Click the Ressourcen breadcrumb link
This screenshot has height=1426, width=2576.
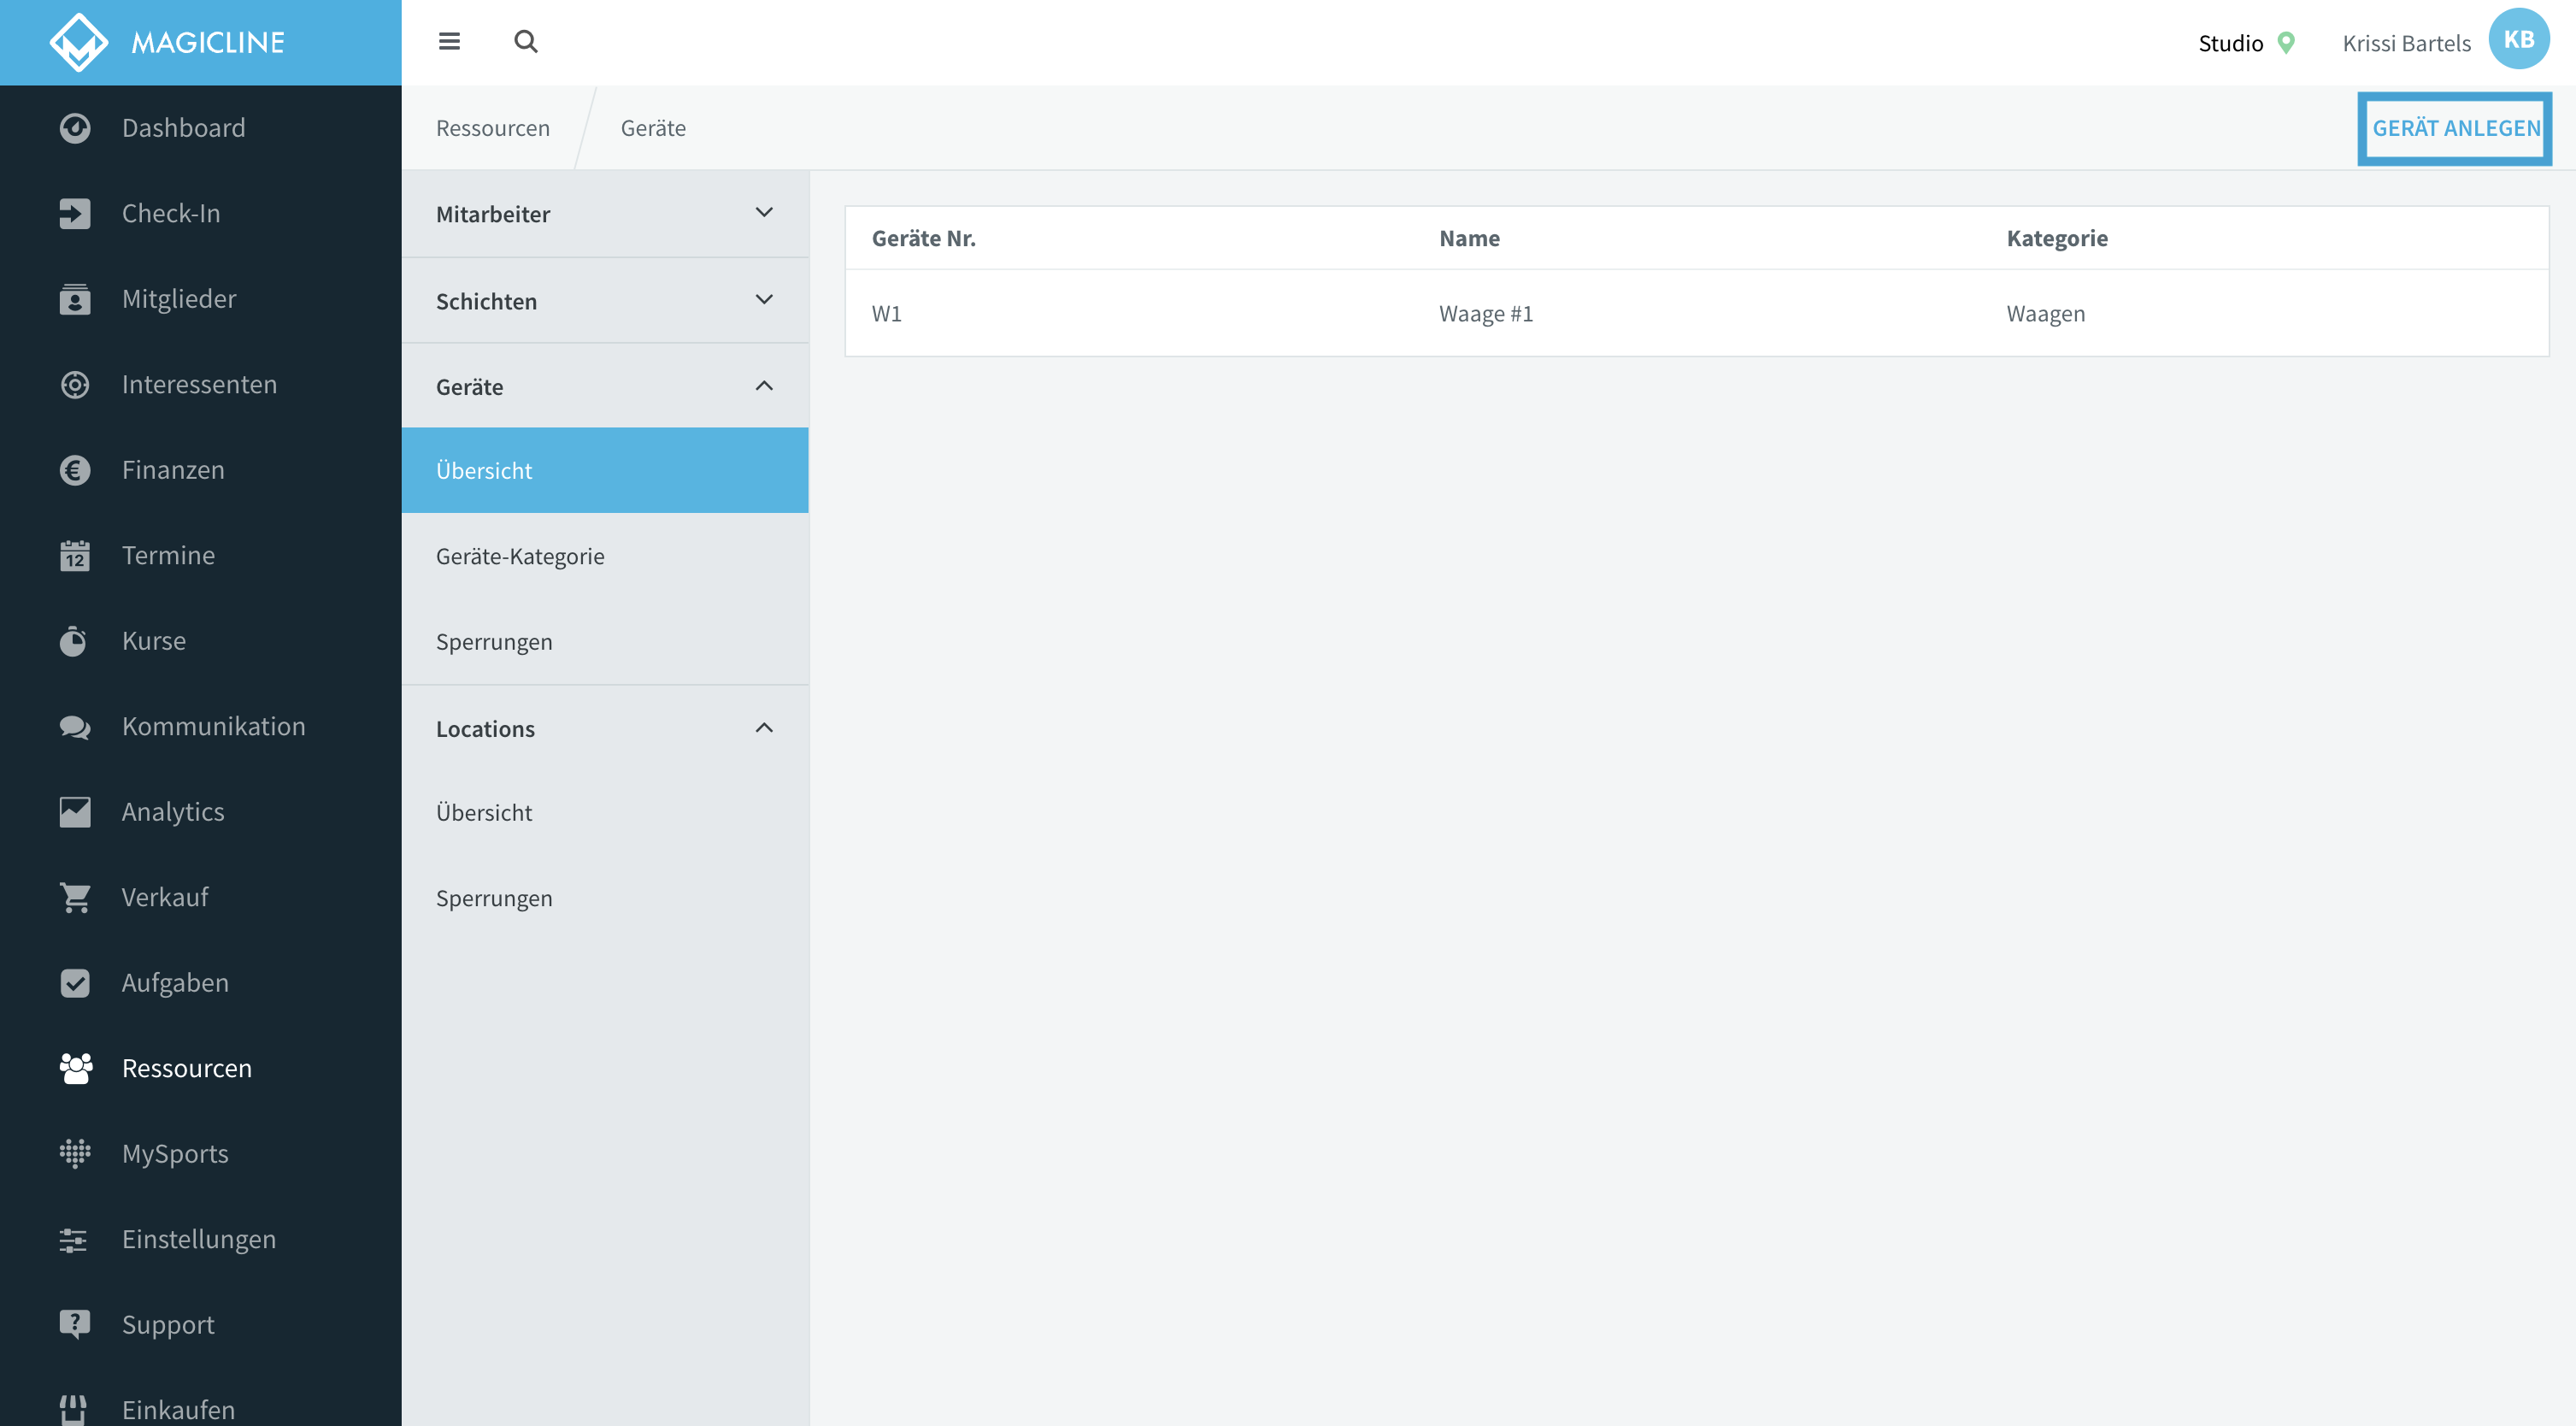point(493,128)
